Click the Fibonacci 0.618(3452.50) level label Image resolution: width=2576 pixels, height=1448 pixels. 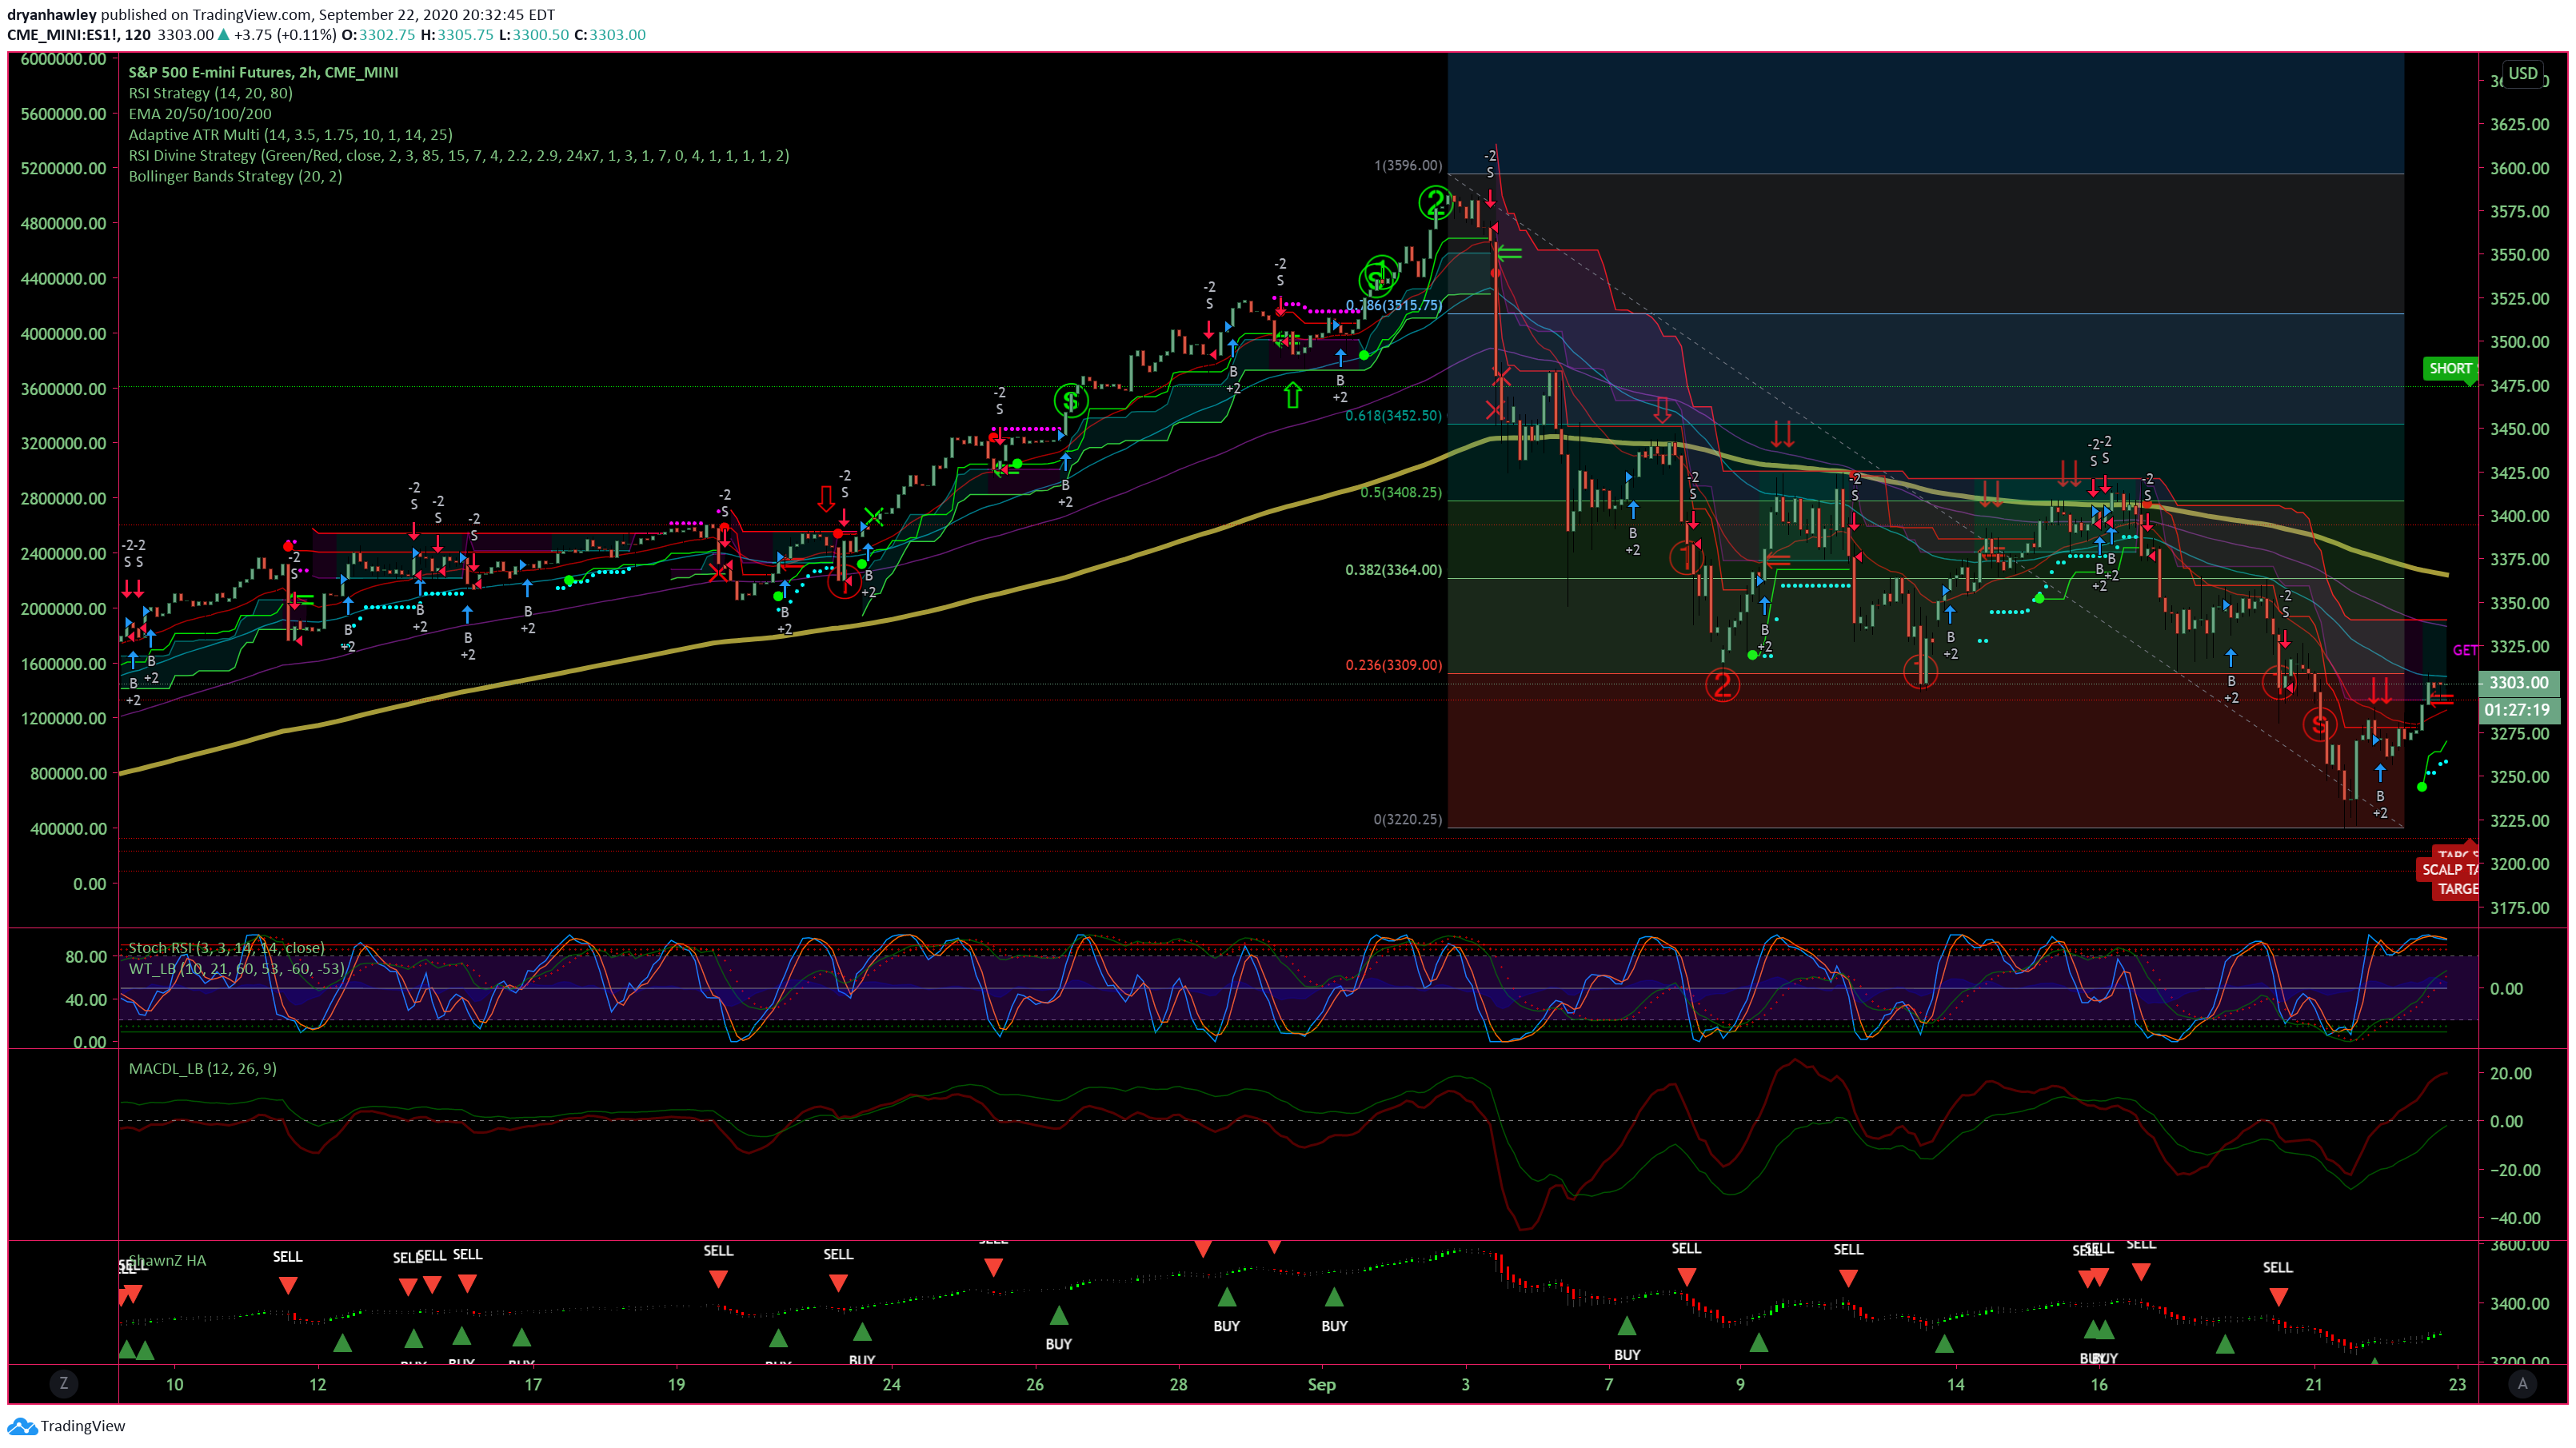tap(1394, 416)
